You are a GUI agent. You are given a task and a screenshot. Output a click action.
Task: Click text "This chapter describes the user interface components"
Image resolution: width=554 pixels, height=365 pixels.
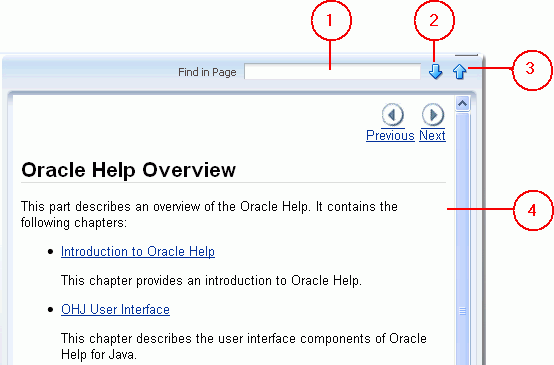pyautogui.click(x=216, y=338)
